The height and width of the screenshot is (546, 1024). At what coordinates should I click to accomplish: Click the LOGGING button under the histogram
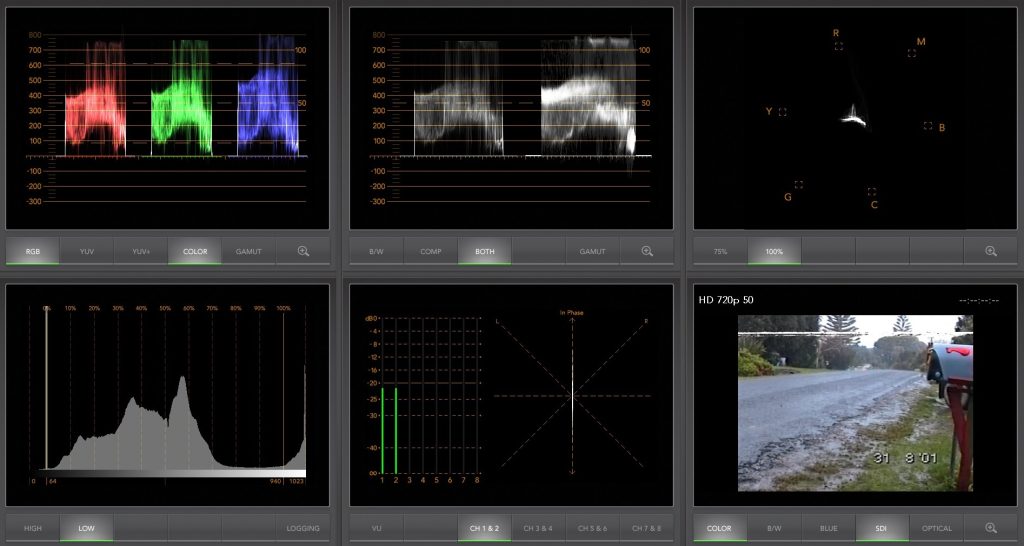pos(303,528)
